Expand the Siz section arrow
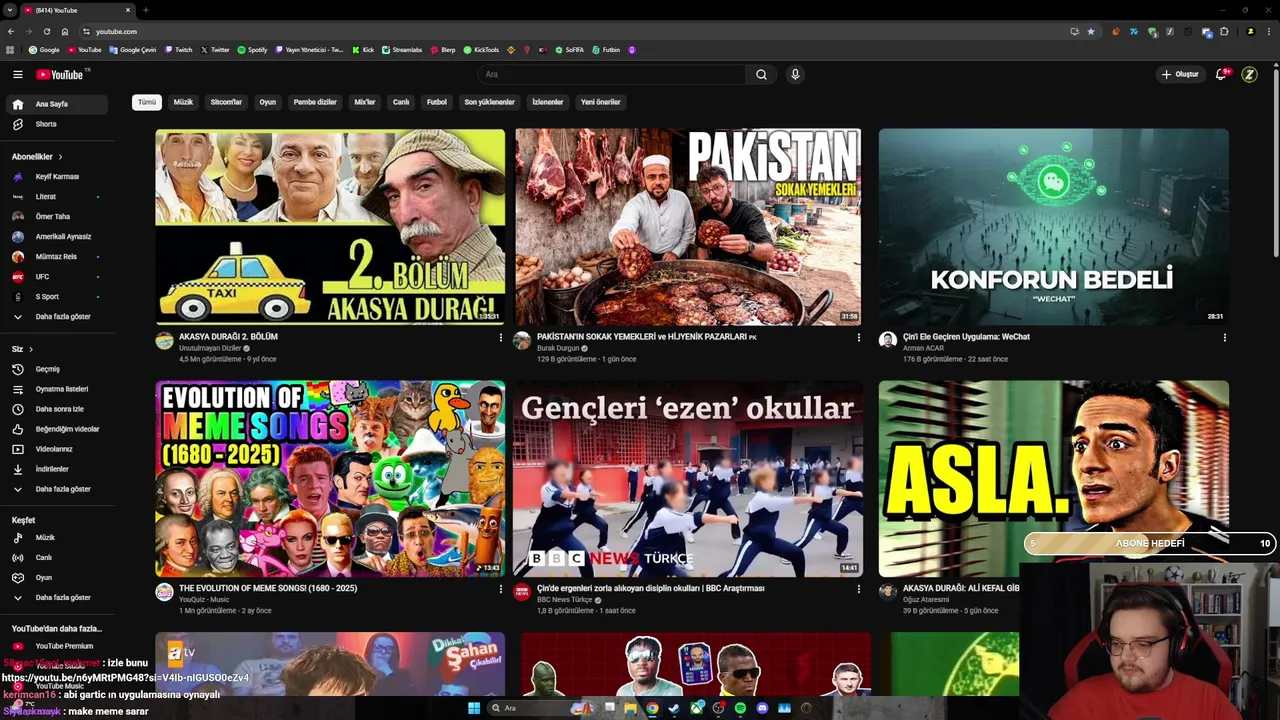The width and height of the screenshot is (1280, 720). pyautogui.click(x=31, y=349)
